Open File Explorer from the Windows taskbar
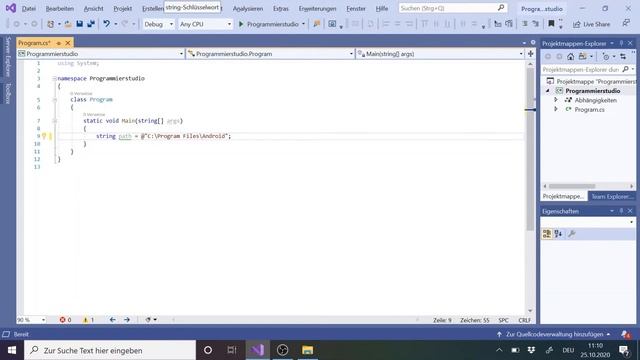 tap(307, 350)
